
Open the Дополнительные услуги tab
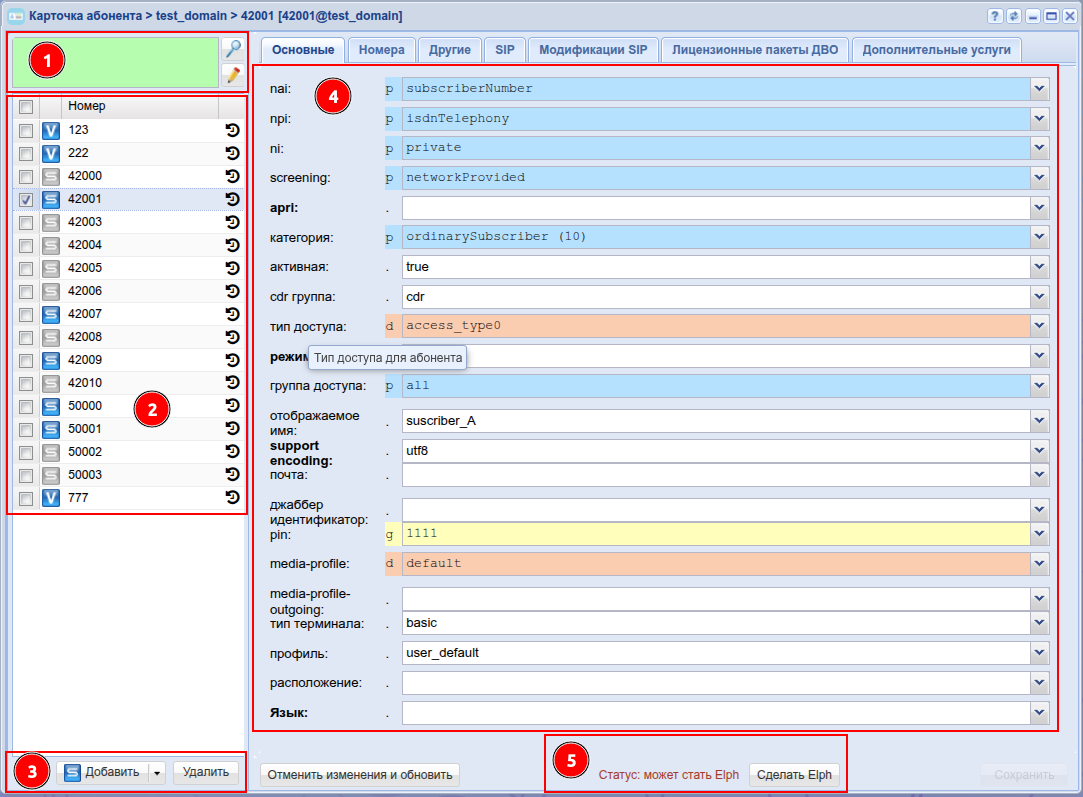click(x=936, y=50)
